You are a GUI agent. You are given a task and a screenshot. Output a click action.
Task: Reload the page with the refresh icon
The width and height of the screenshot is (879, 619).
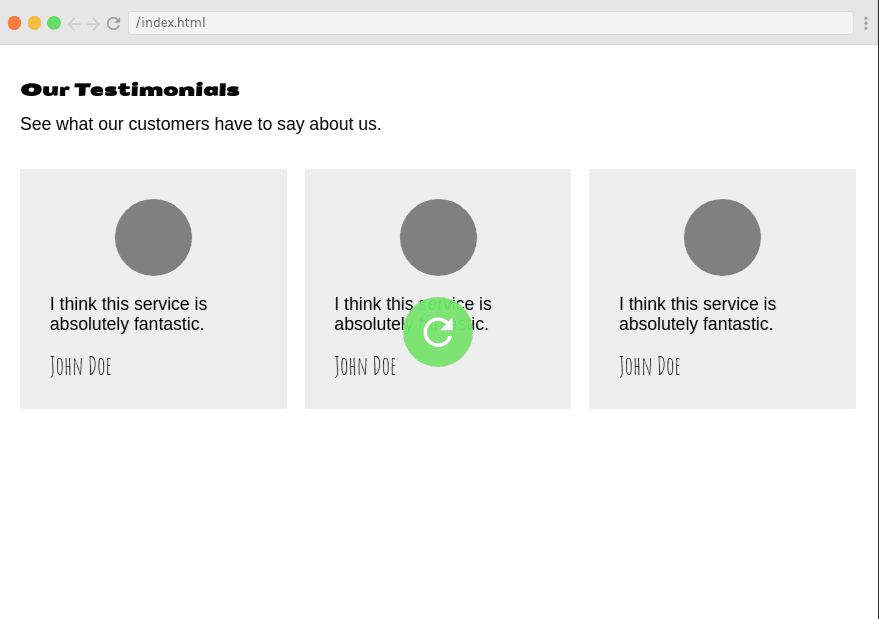pos(114,23)
